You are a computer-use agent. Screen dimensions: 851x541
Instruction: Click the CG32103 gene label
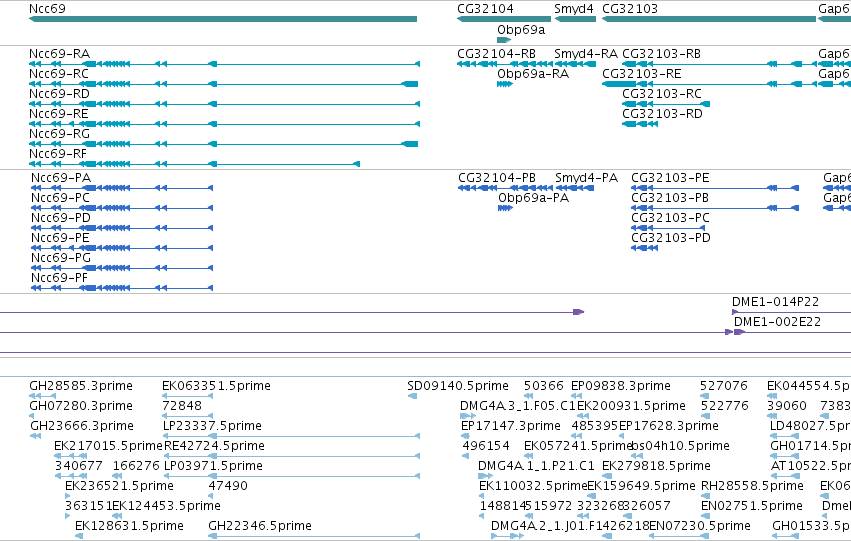click(x=630, y=9)
